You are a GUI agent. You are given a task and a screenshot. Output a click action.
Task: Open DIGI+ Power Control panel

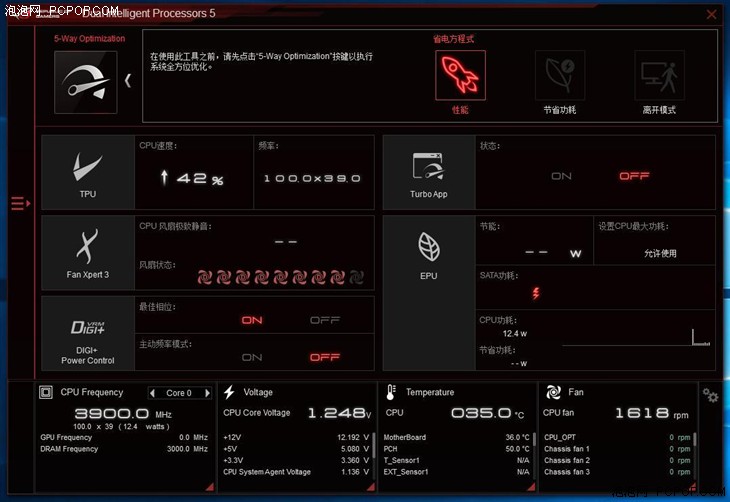pyautogui.click(x=88, y=334)
